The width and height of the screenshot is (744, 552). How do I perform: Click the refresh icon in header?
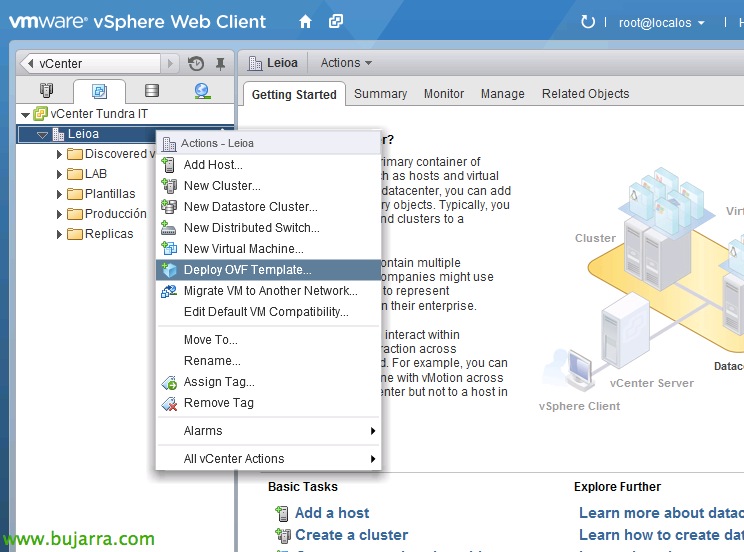pos(587,22)
